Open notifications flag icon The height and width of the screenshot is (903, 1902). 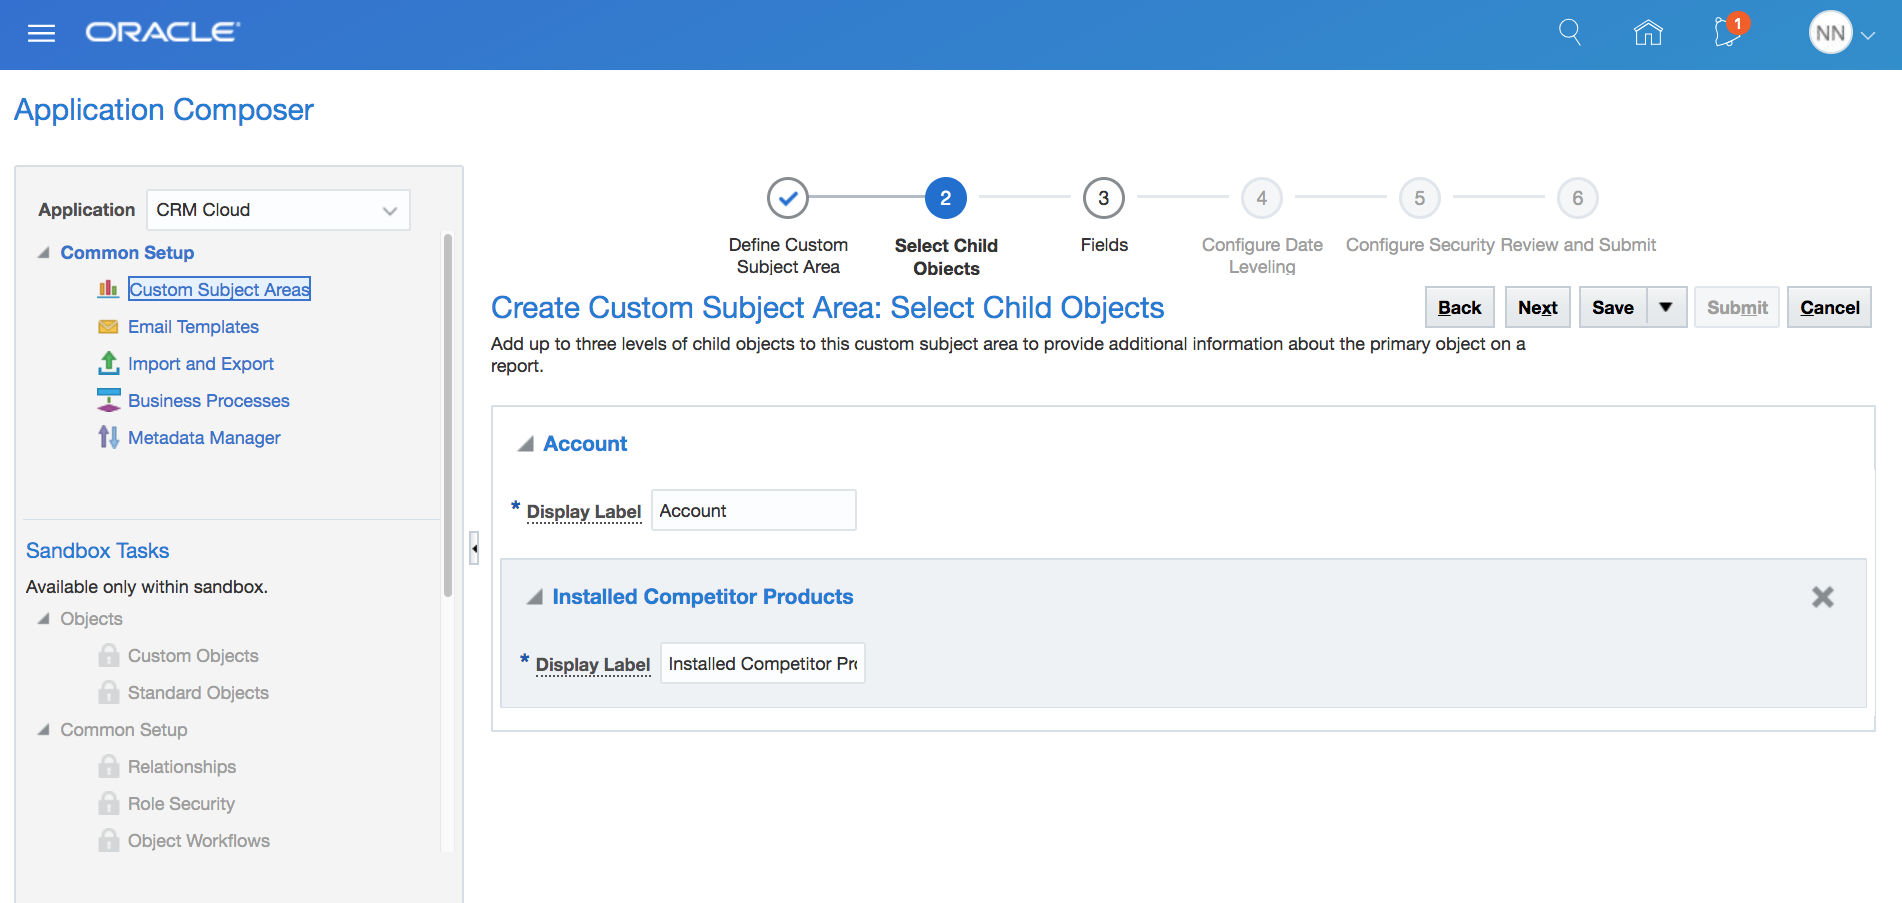(1727, 32)
